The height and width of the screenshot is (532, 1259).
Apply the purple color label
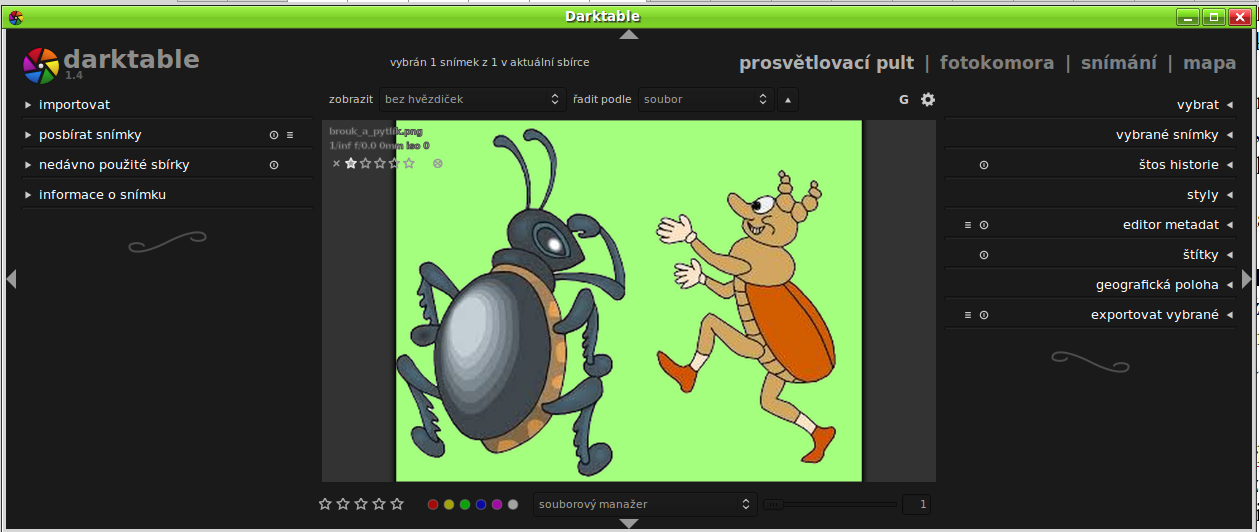coord(497,505)
